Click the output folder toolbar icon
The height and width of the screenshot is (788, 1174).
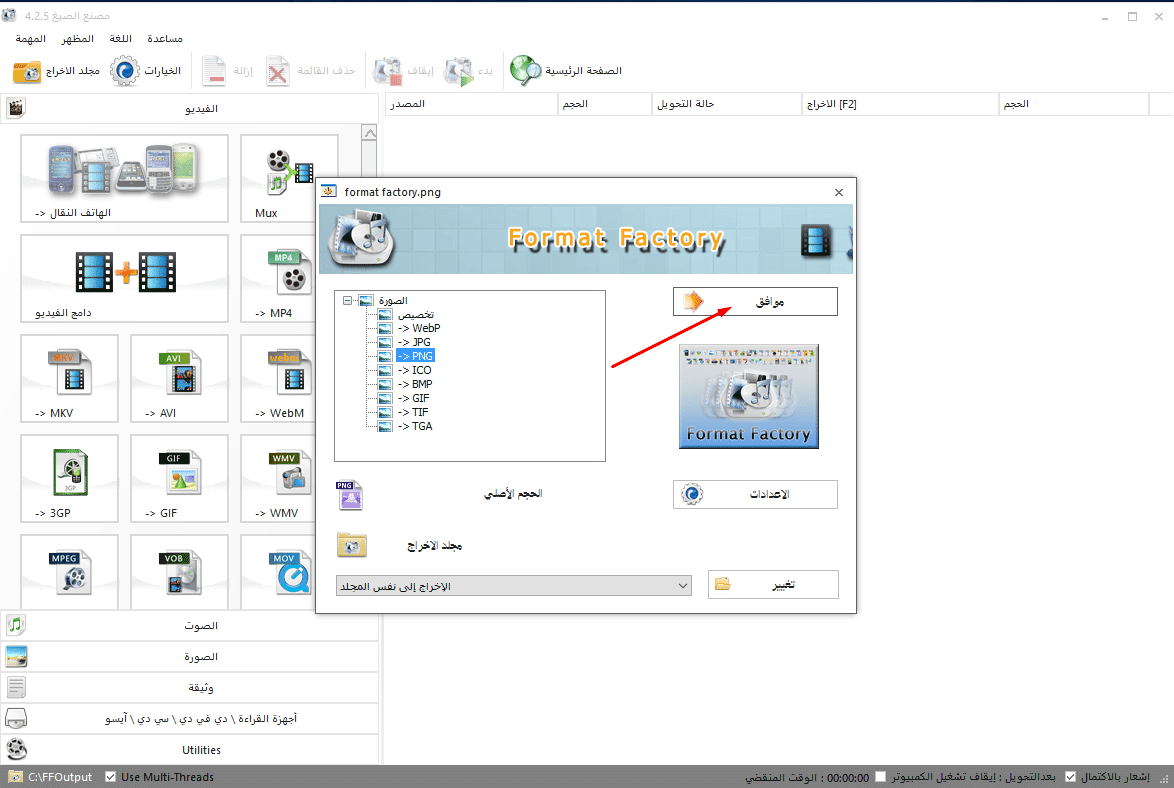click(27, 72)
